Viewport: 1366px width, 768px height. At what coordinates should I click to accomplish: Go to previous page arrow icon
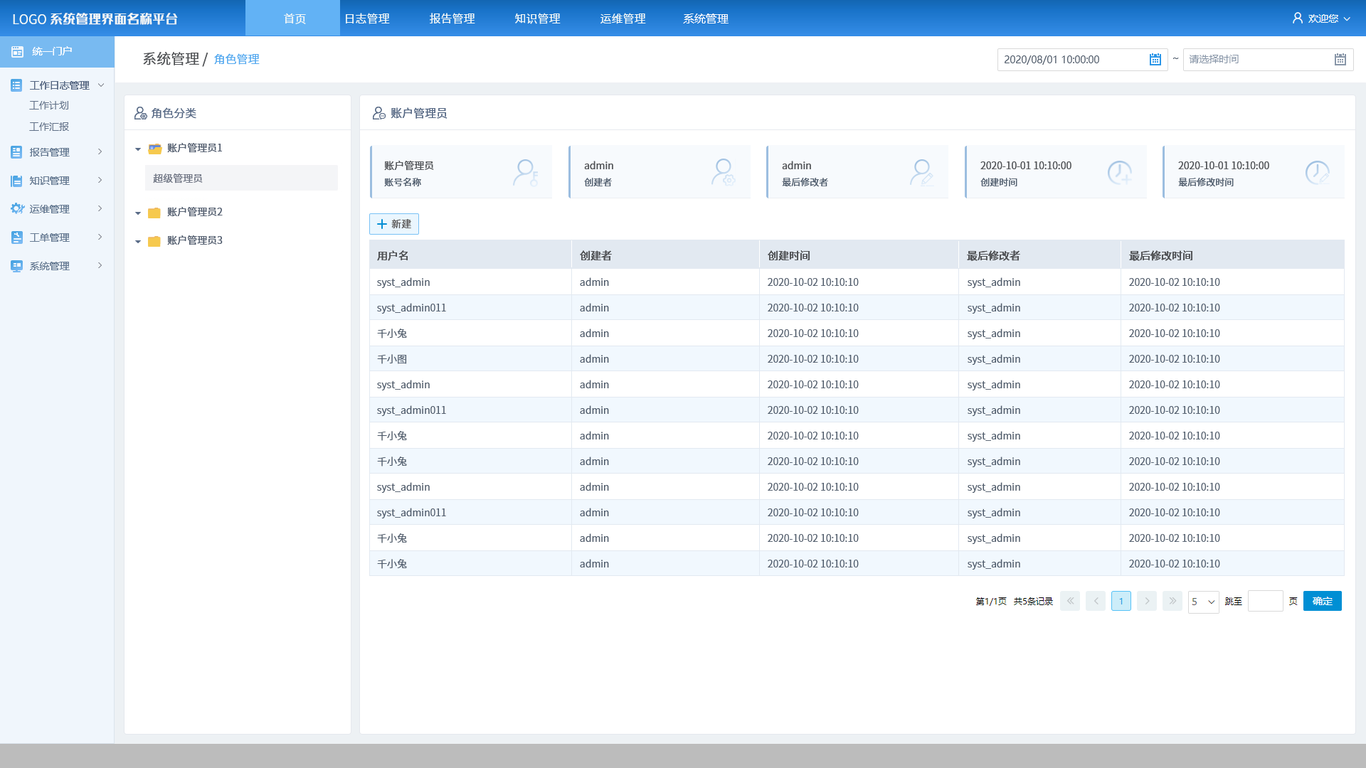(x=1096, y=601)
